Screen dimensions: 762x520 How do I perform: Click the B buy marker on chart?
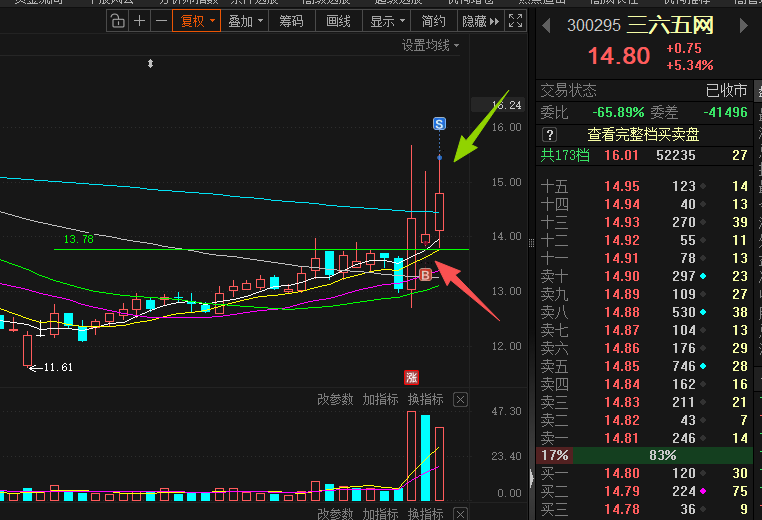(x=425, y=275)
